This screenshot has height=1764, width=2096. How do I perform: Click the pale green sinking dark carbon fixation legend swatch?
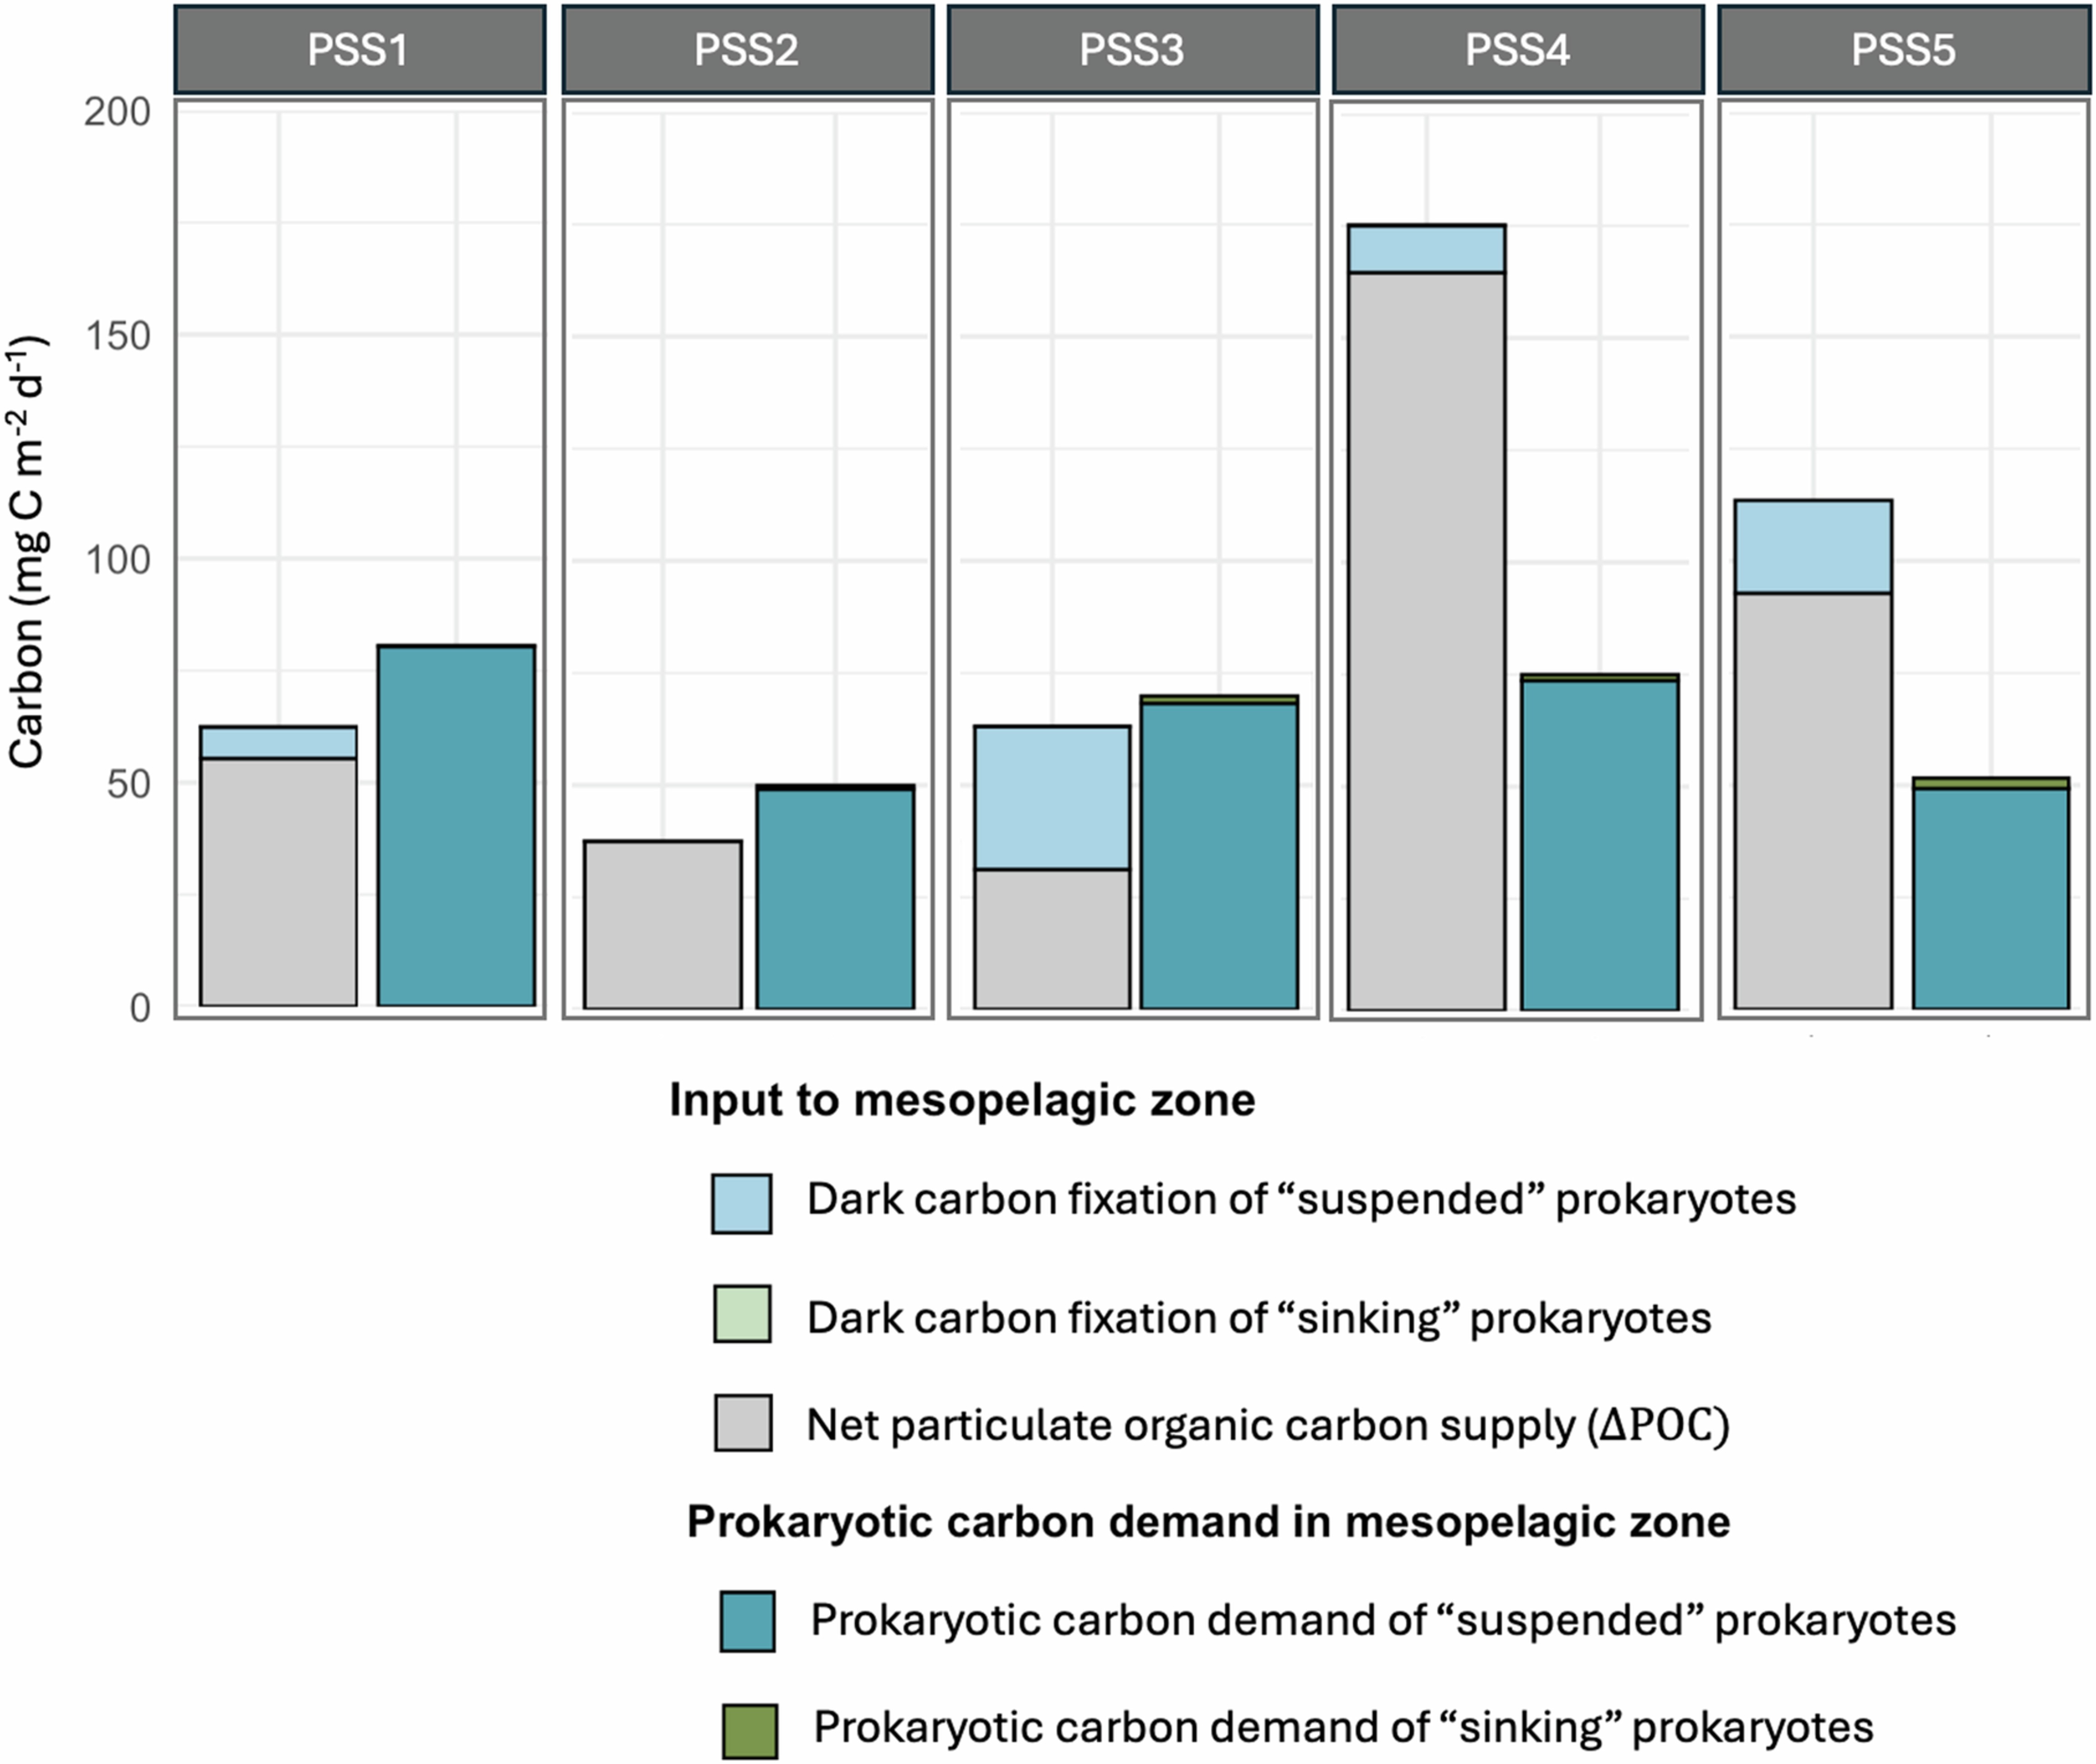point(741,1313)
